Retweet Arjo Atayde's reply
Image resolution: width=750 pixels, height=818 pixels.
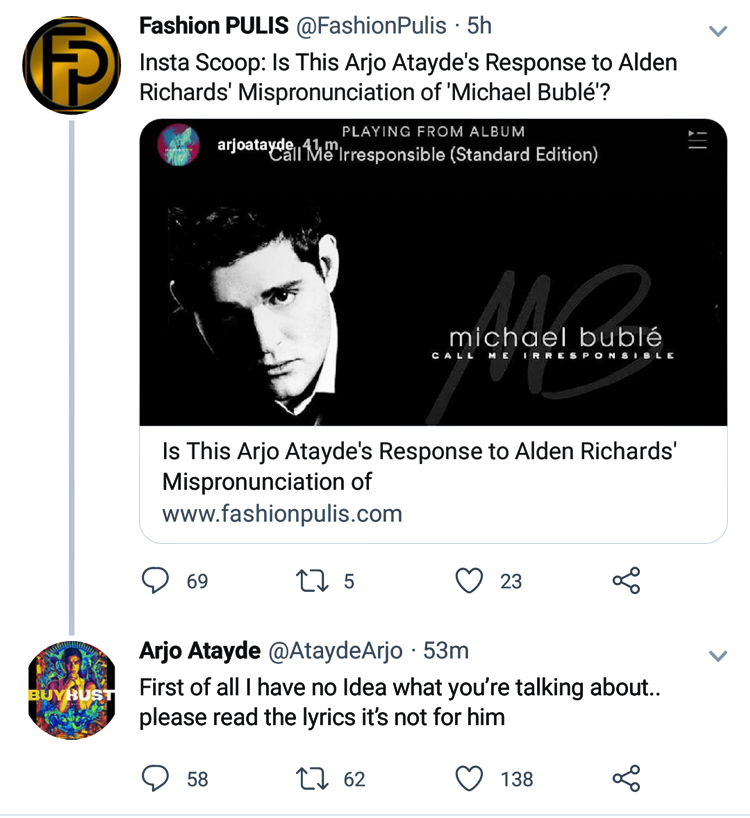pos(314,778)
